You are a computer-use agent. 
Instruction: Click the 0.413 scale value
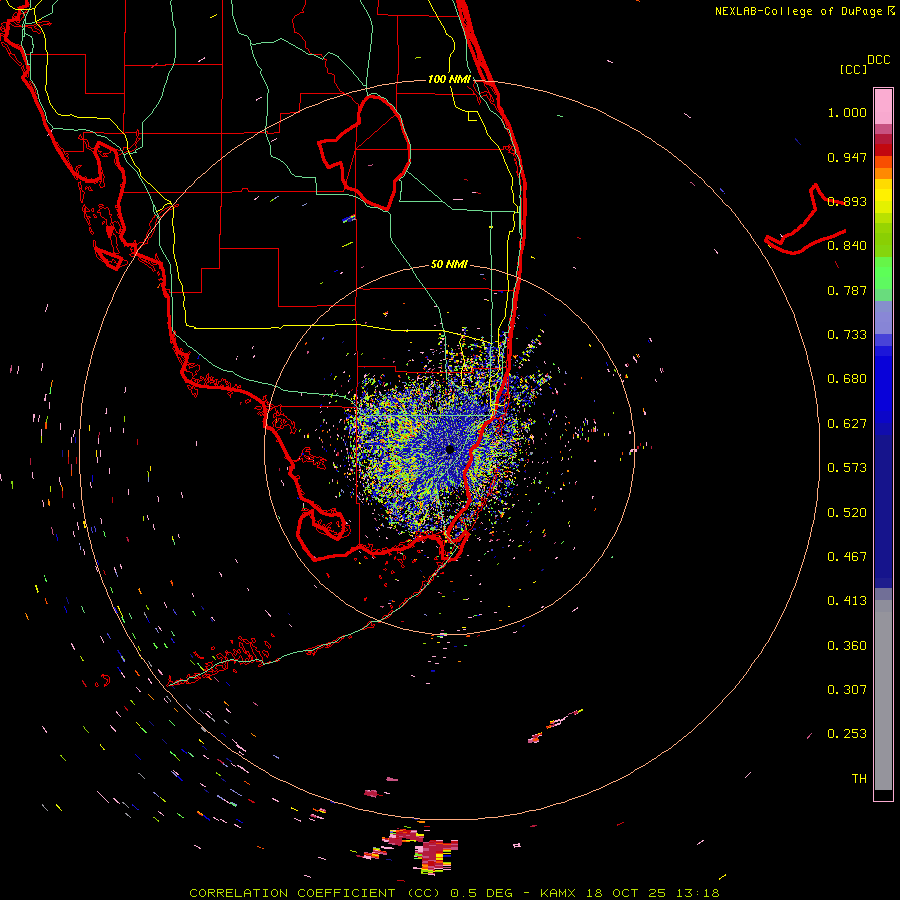[x=847, y=601]
